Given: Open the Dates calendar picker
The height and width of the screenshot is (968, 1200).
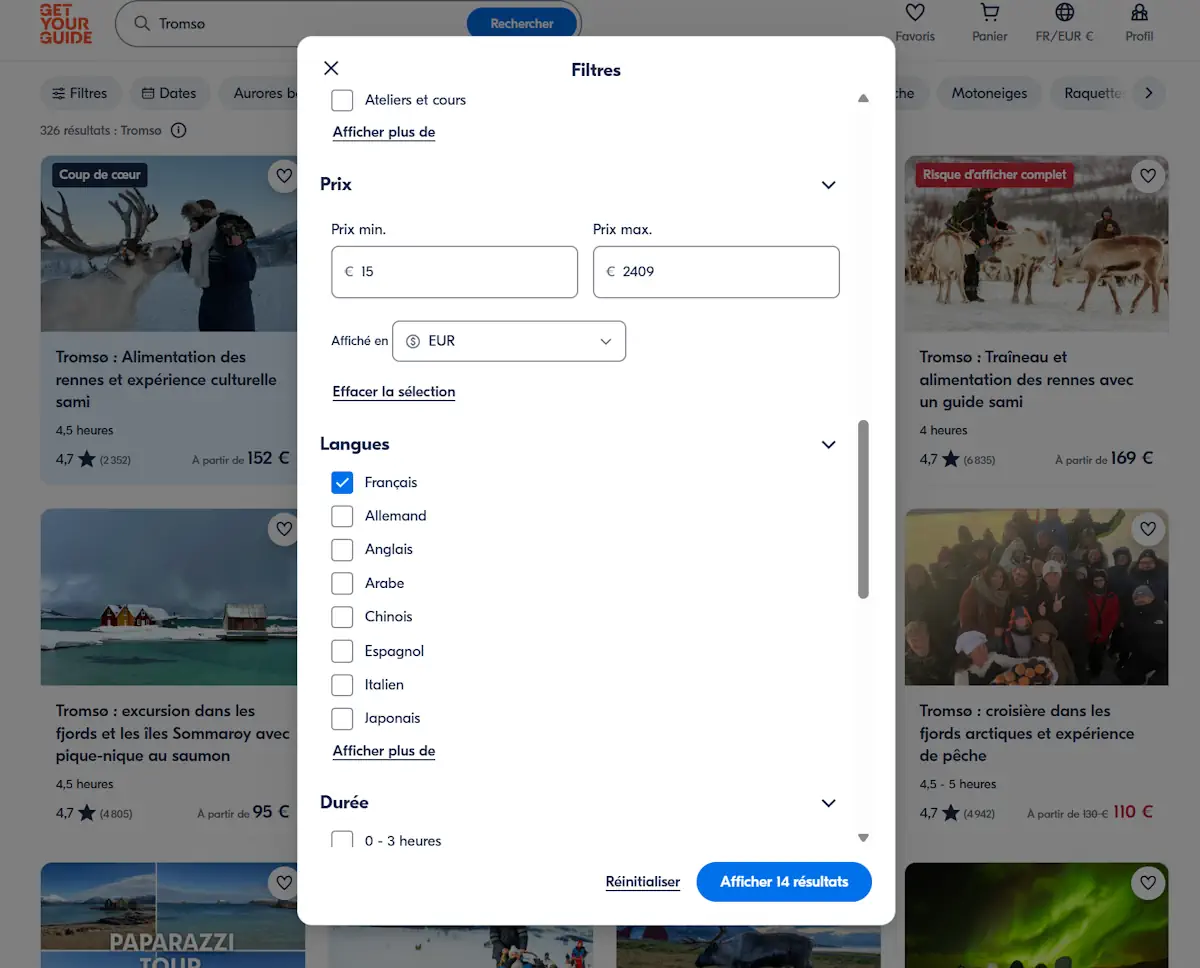Looking at the screenshot, I should (x=169, y=93).
